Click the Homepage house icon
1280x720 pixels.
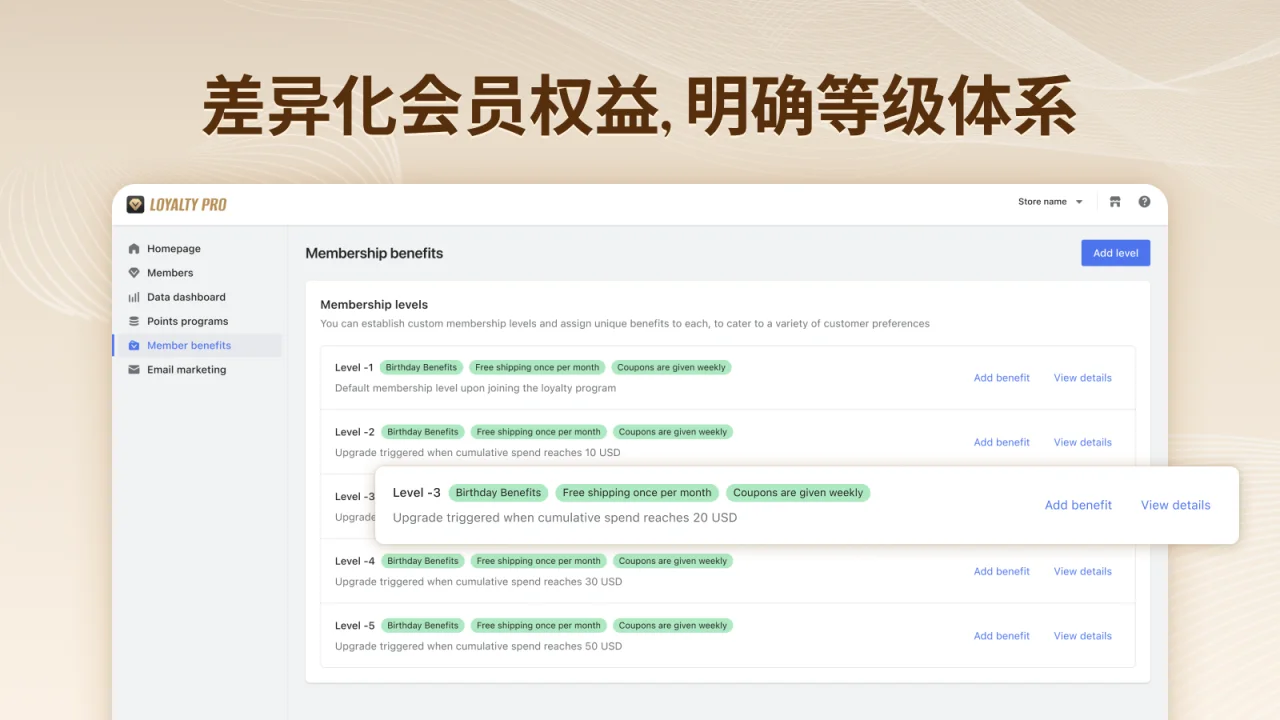tap(134, 249)
